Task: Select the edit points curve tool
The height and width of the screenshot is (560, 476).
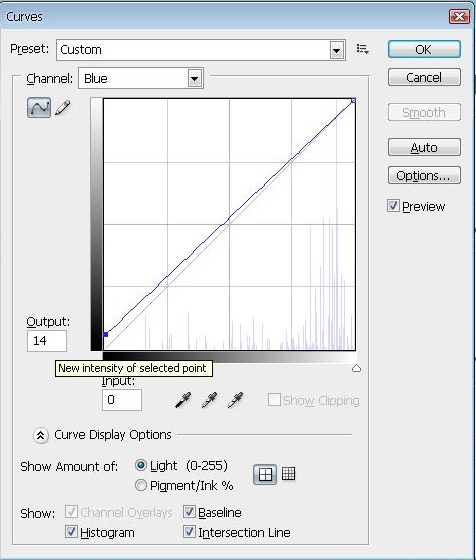Action: pos(39,107)
